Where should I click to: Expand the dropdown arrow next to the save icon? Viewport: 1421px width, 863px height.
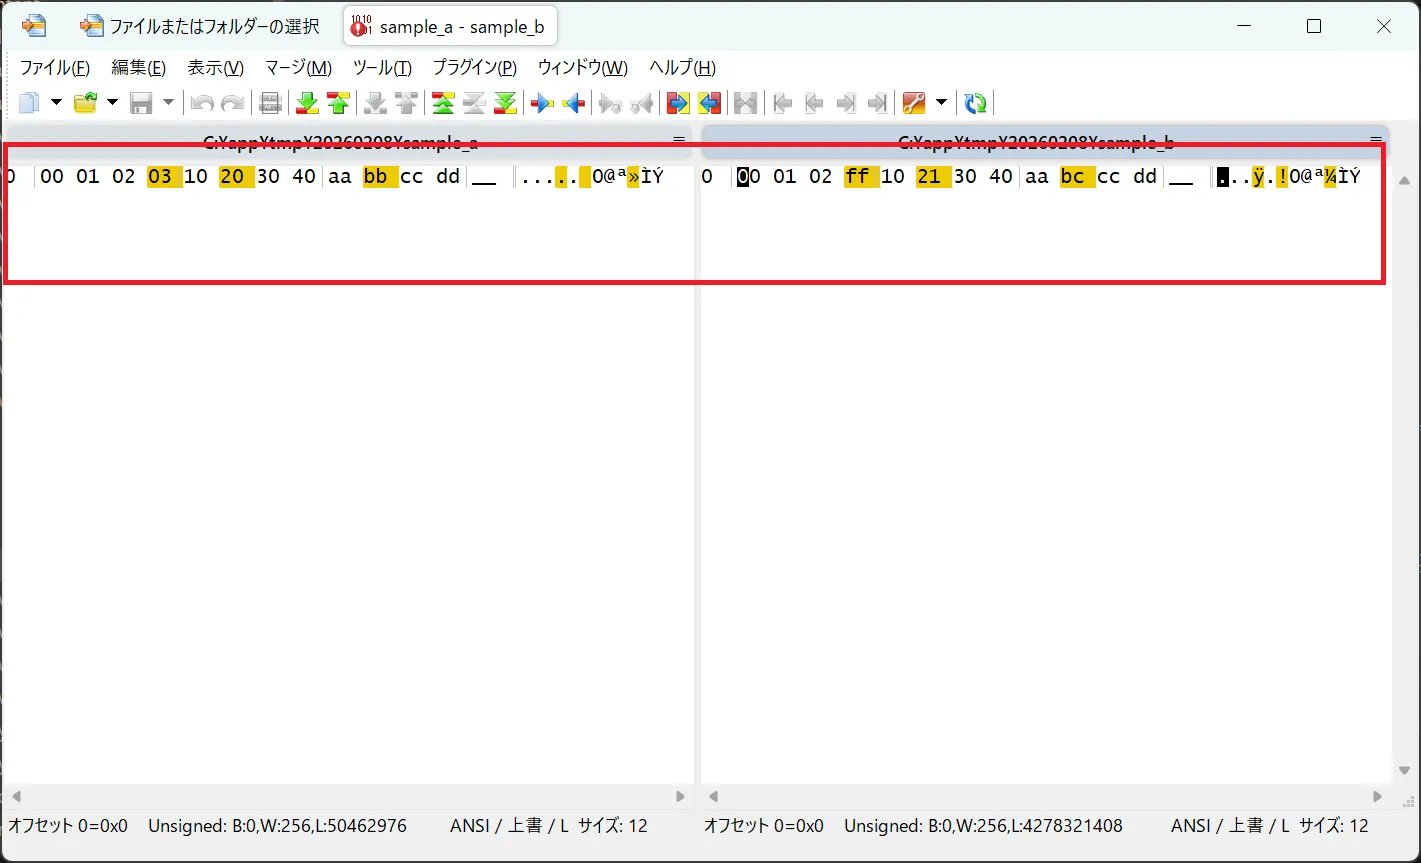pyautogui.click(x=168, y=102)
